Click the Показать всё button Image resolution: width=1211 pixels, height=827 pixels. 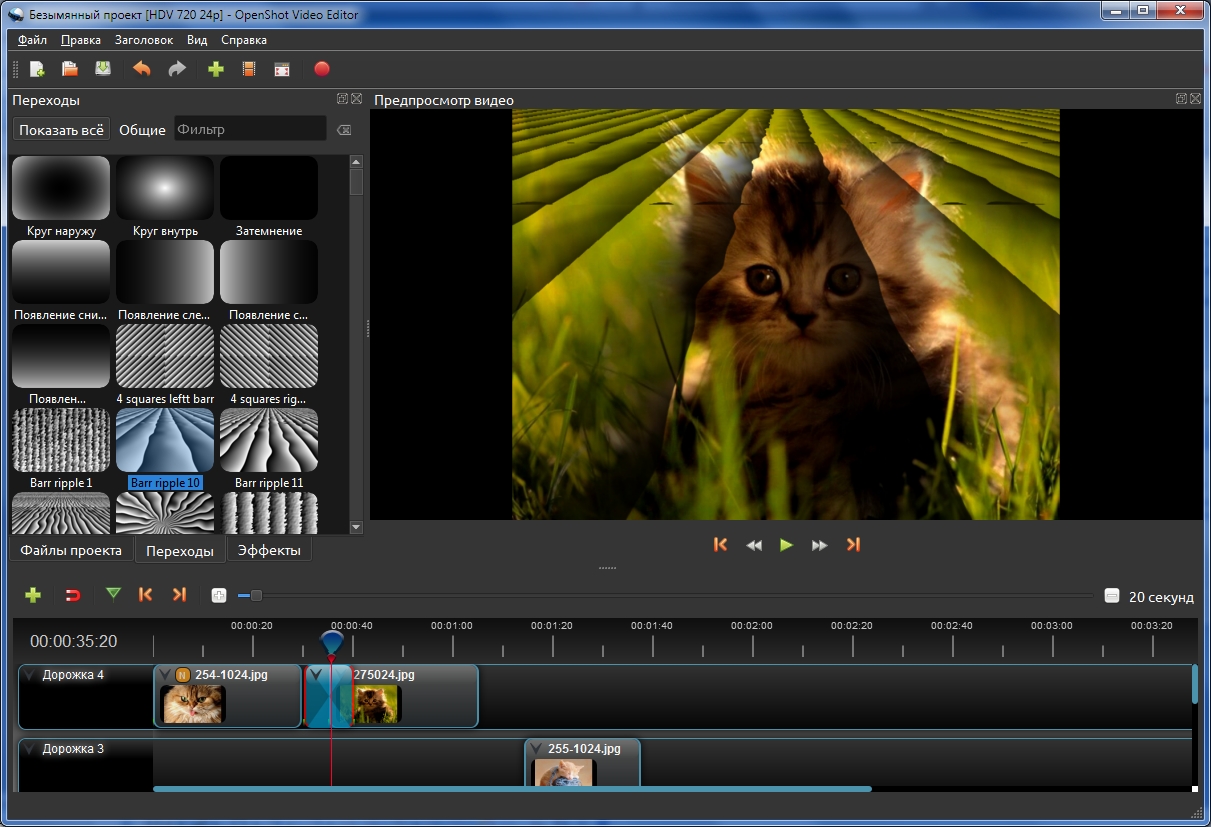click(61, 130)
